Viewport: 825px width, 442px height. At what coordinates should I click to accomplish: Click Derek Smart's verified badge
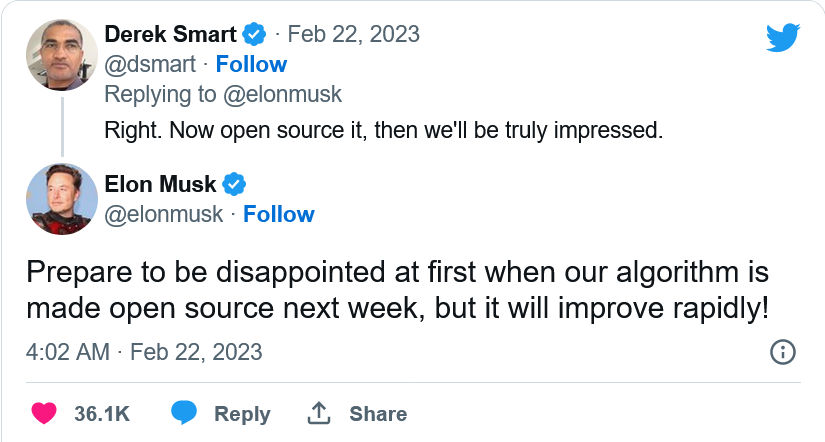point(255,34)
